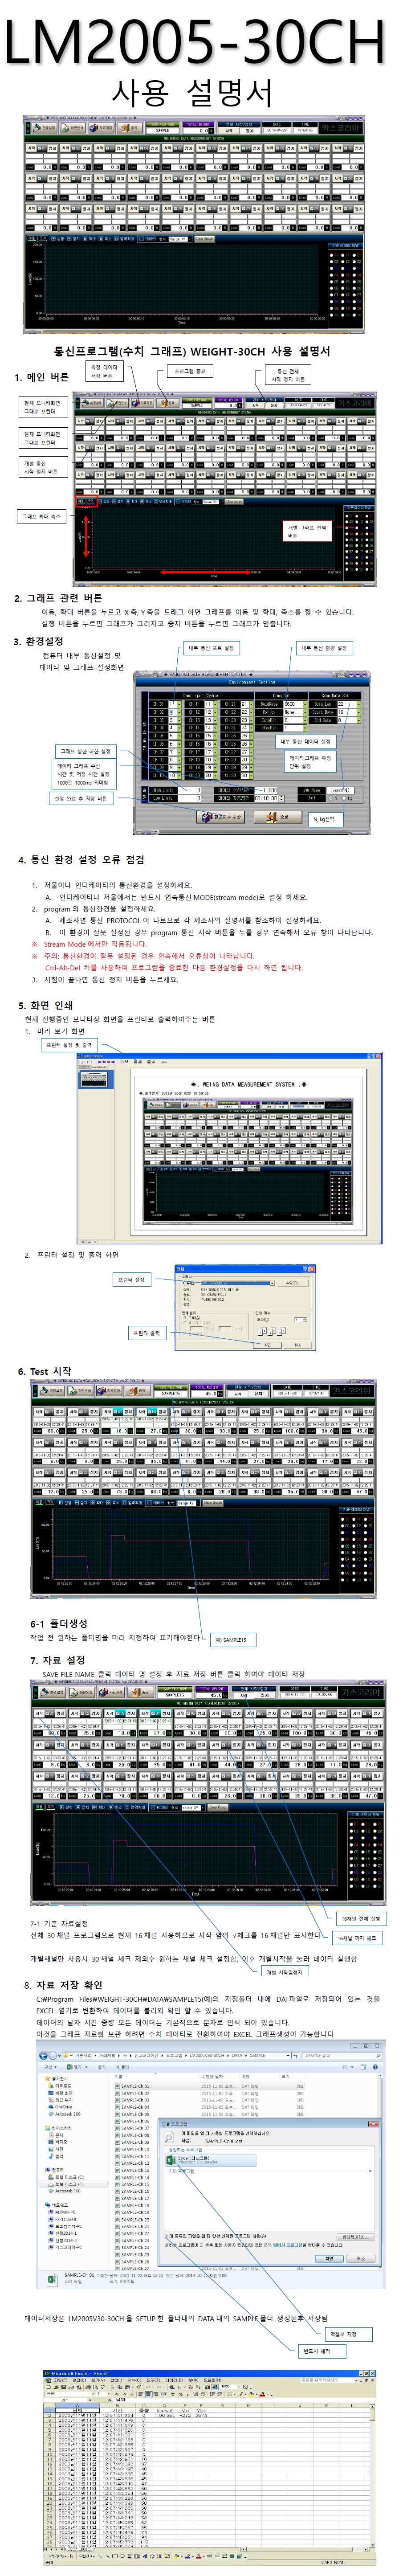Image resolution: width=399 pixels, height=2576 pixels.
Task: Click Clear Graph in the title-page screenshot
Action: pos(204,239)
